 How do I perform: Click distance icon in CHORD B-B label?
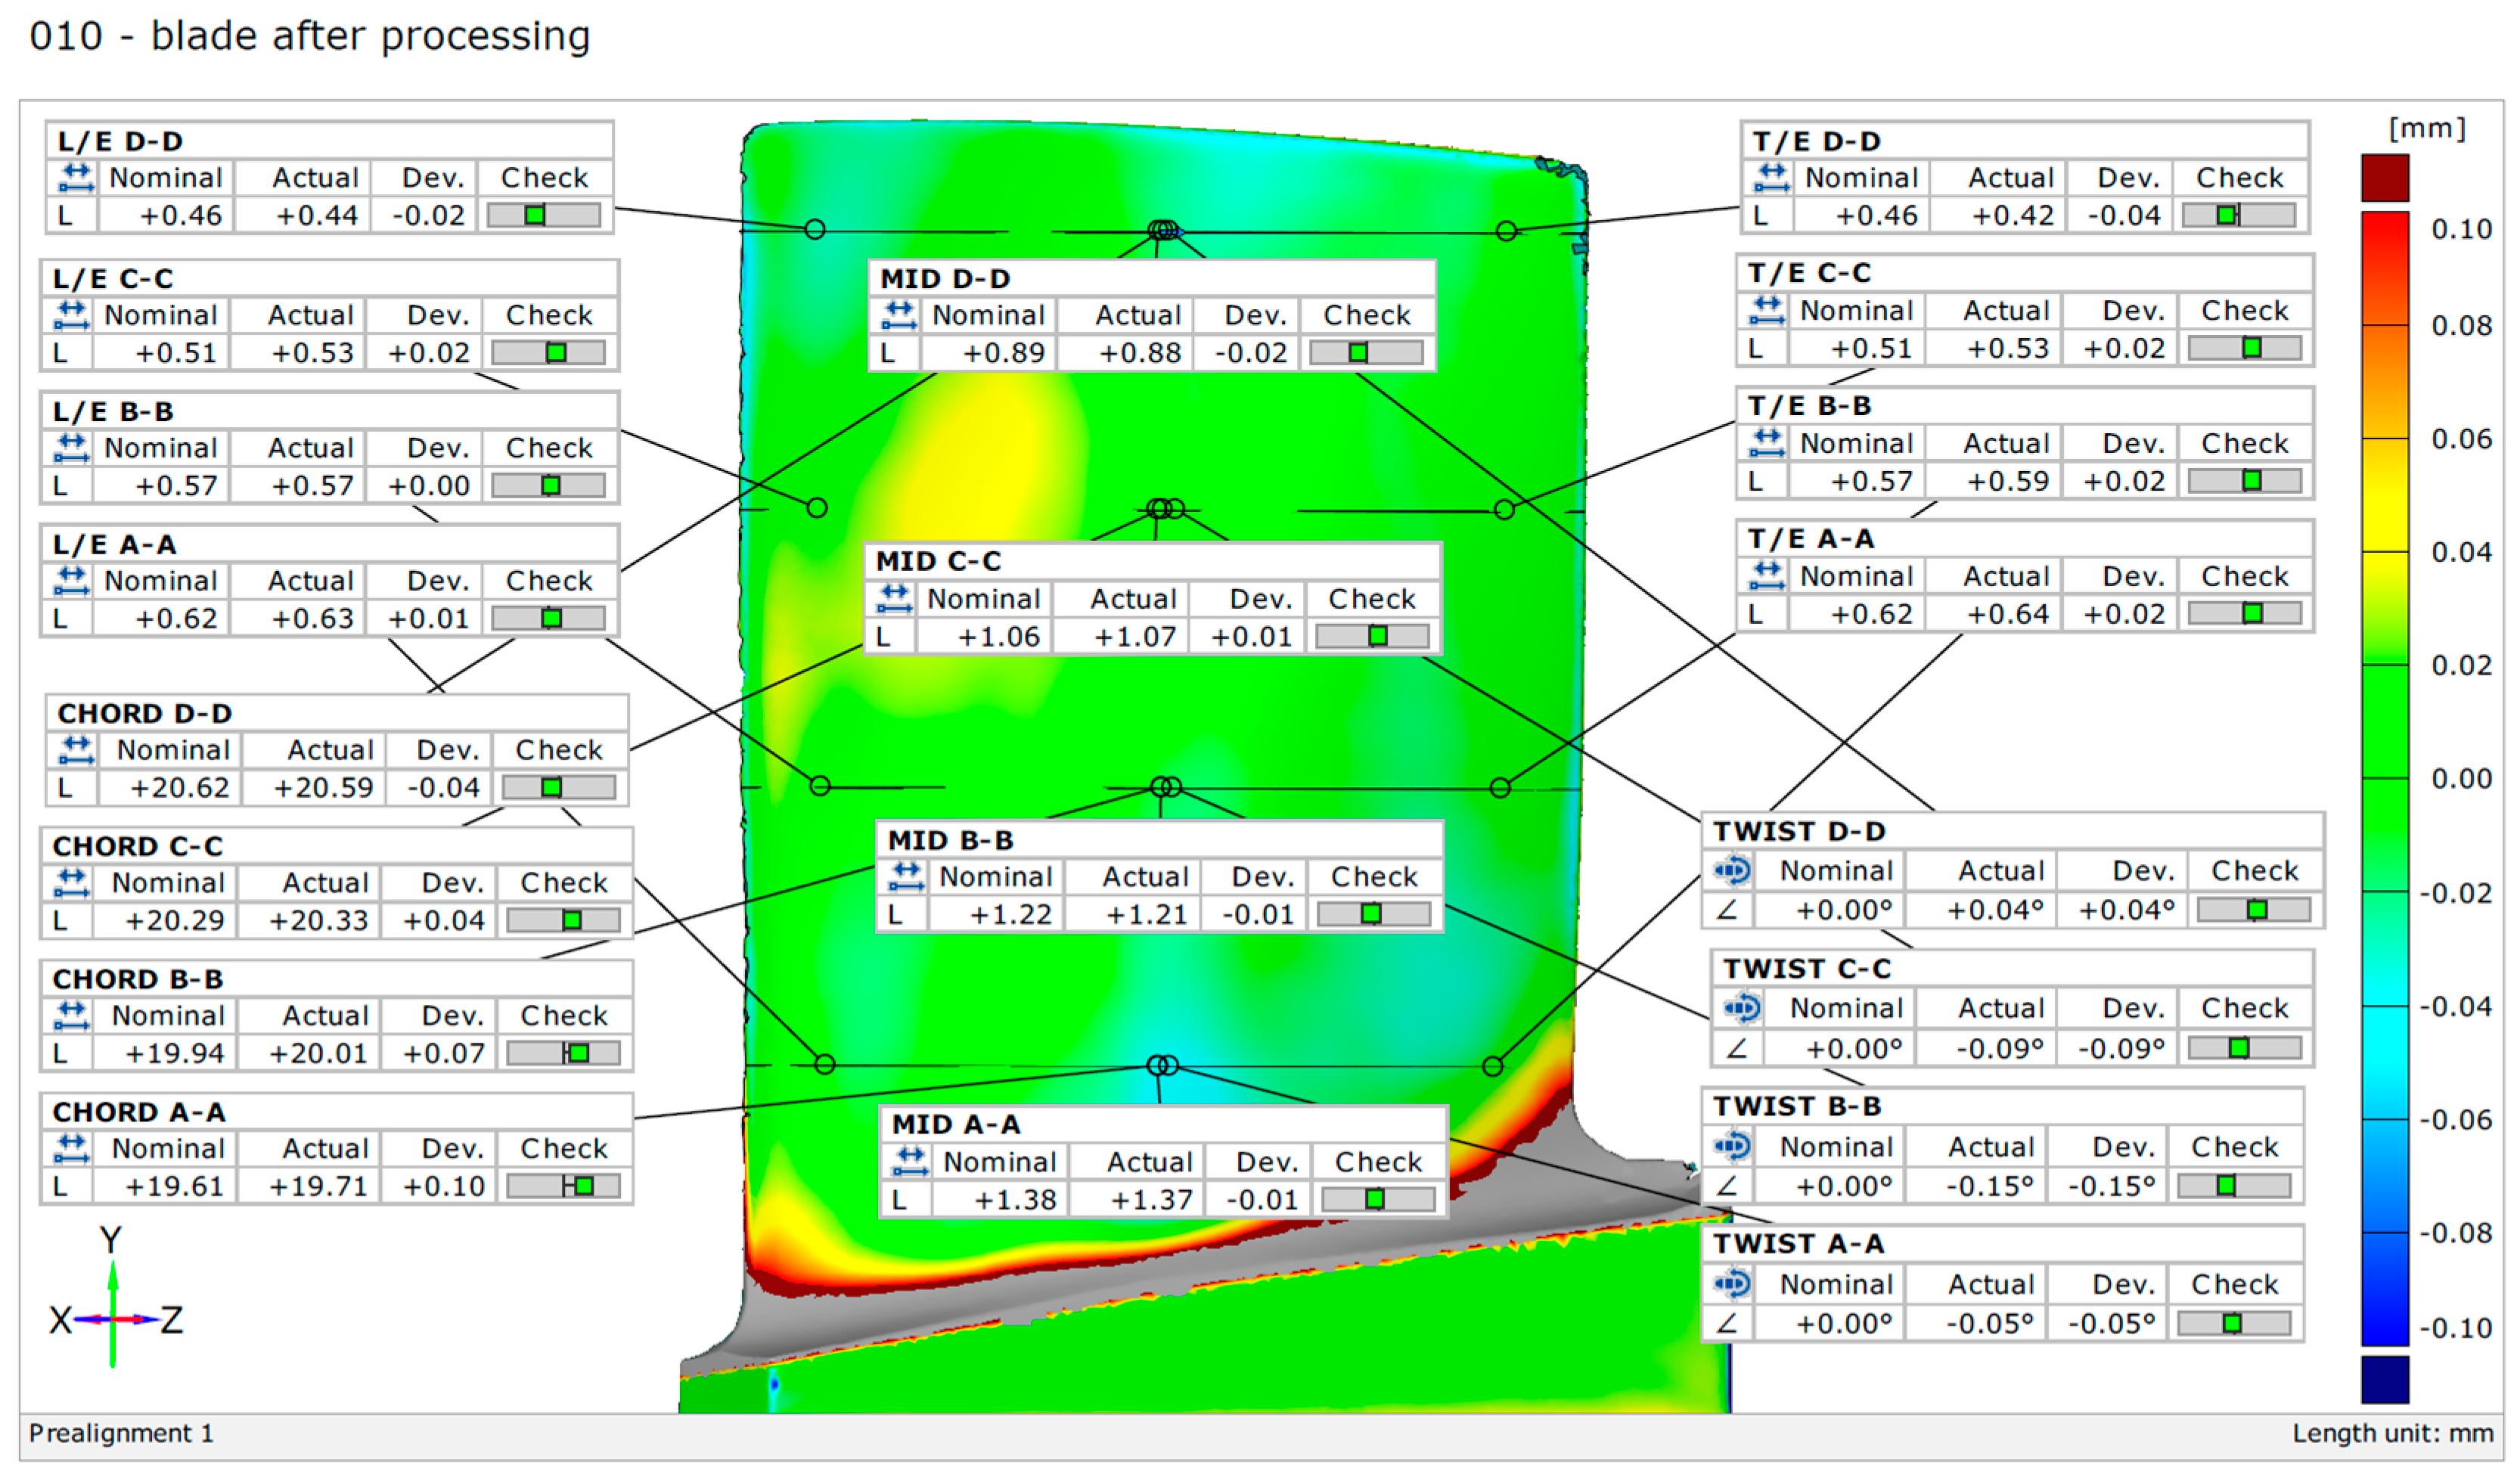tap(71, 1016)
